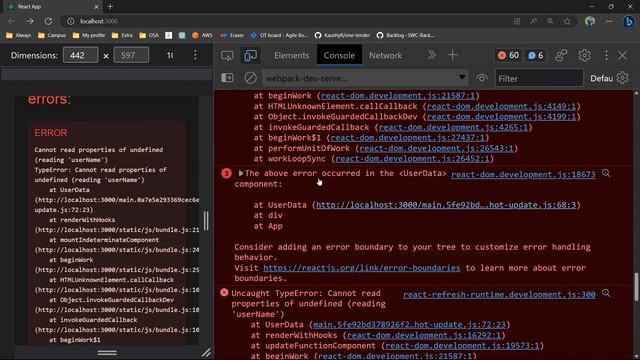Open browser Settings and more menu
Image resolution: width=640 pixels, height=360 pixels.
[609, 21]
